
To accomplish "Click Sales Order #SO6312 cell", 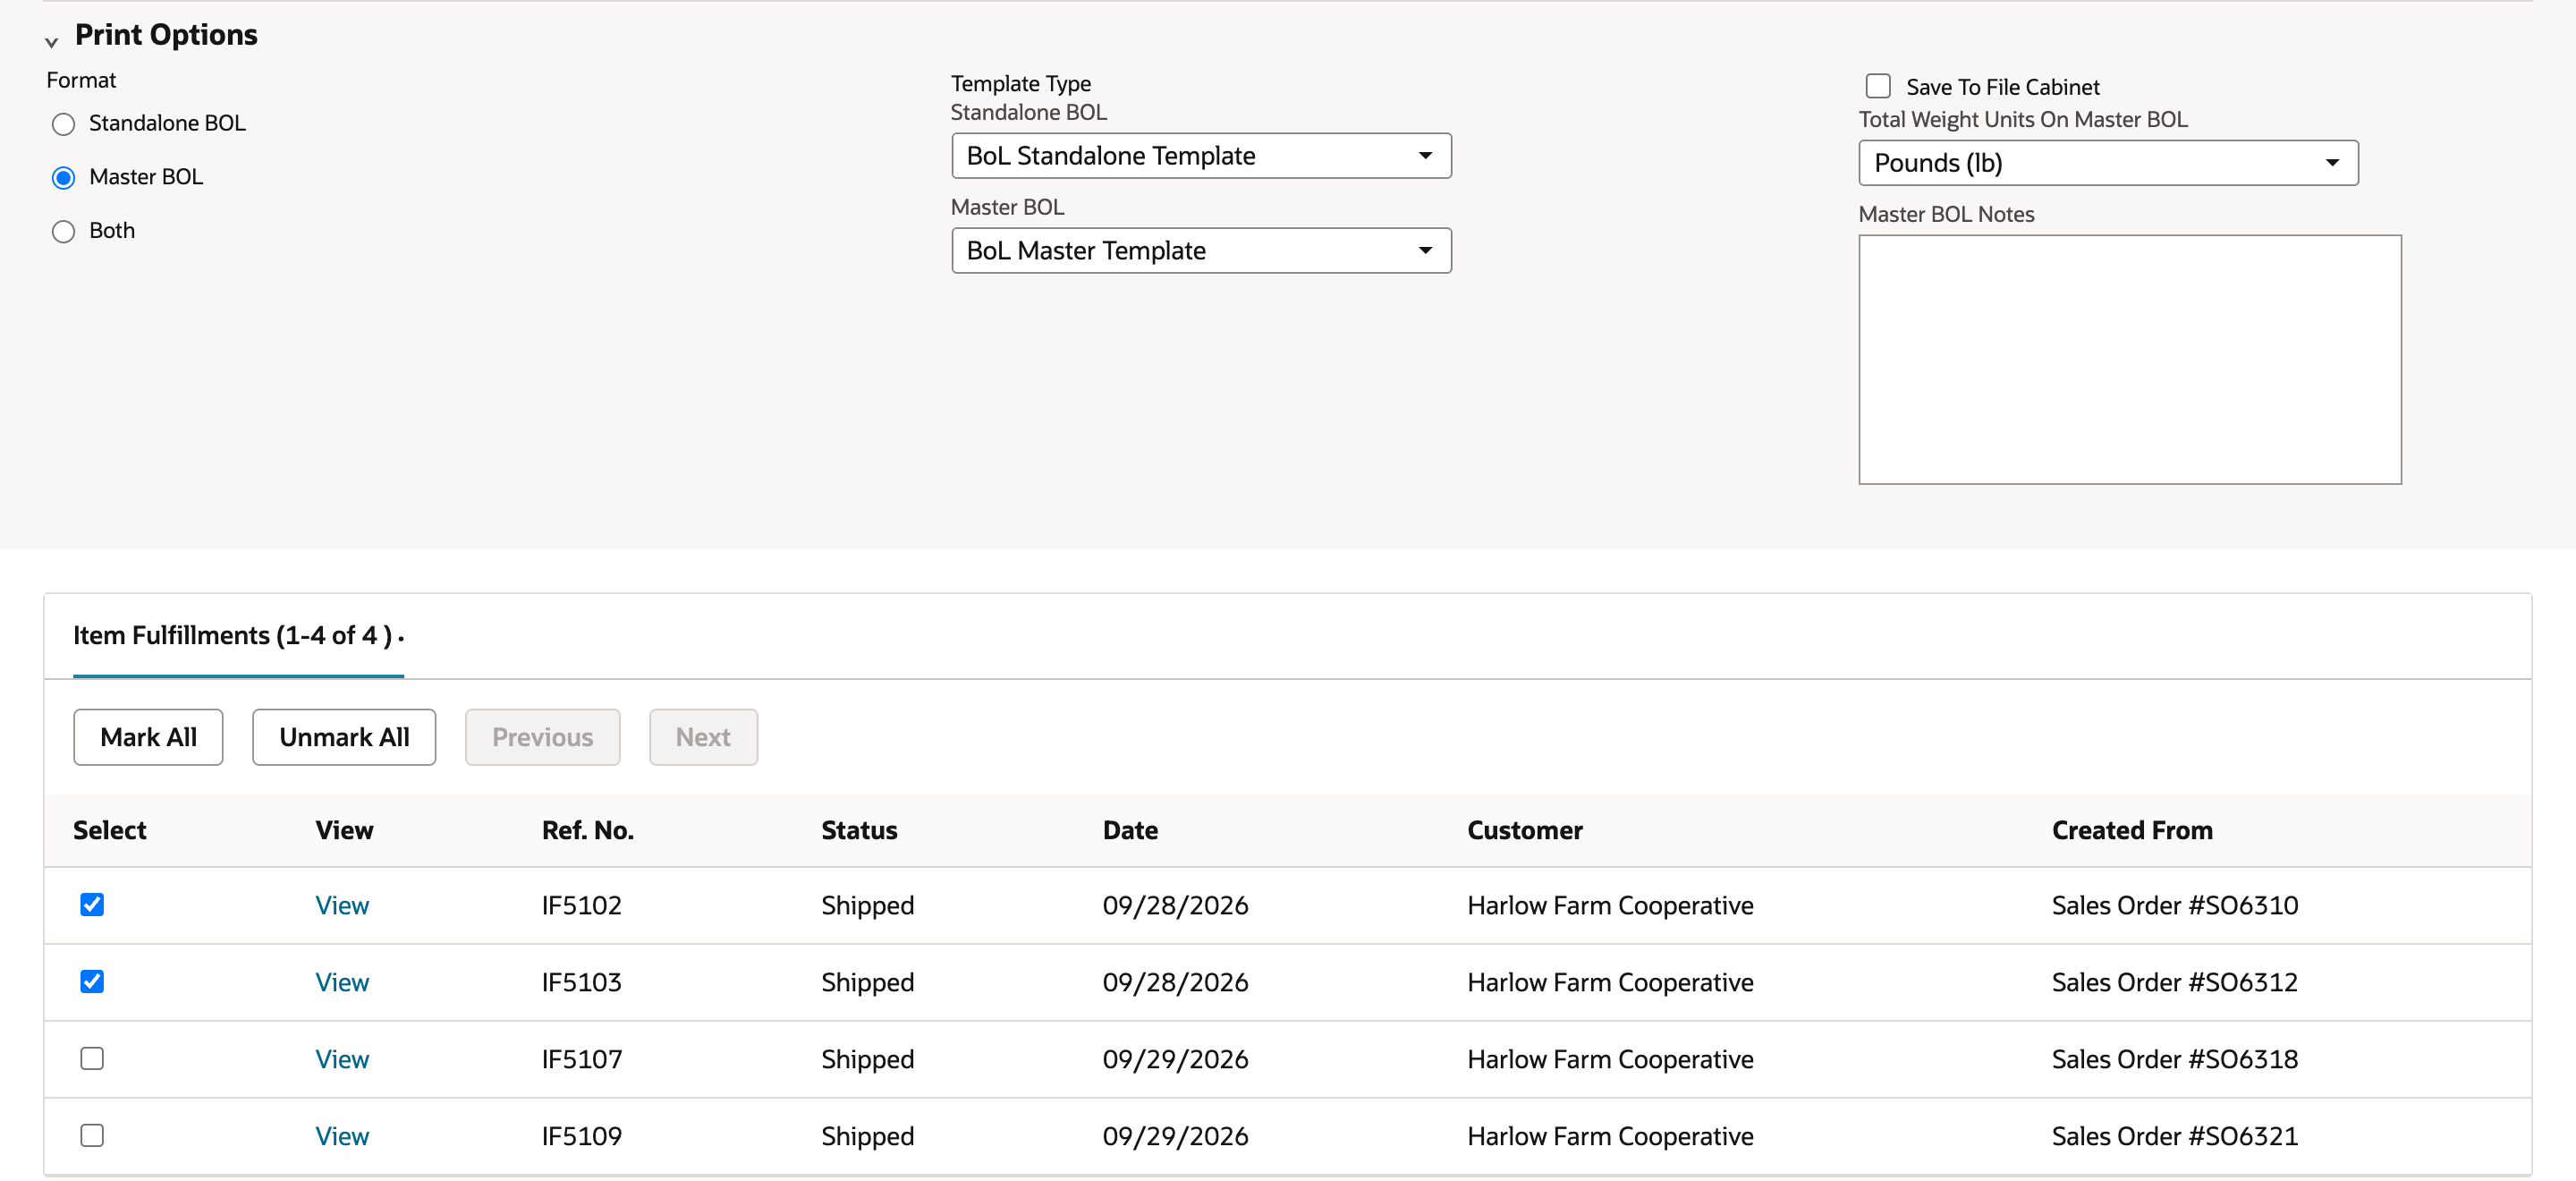I will [2175, 983].
